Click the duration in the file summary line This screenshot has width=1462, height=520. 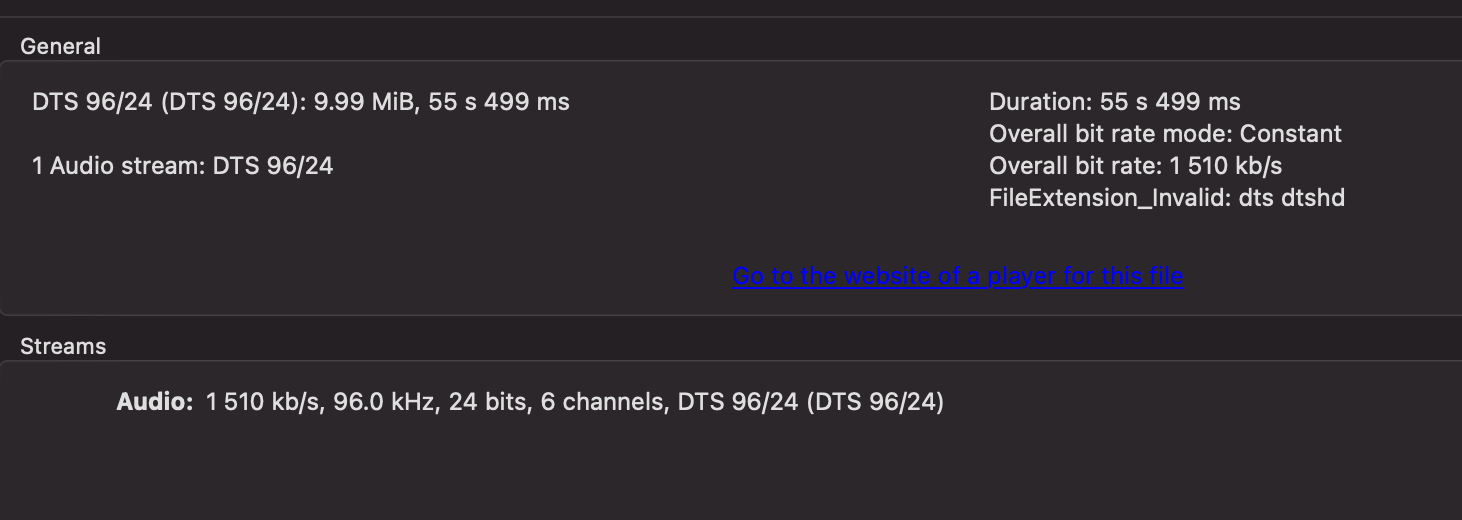(499, 102)
